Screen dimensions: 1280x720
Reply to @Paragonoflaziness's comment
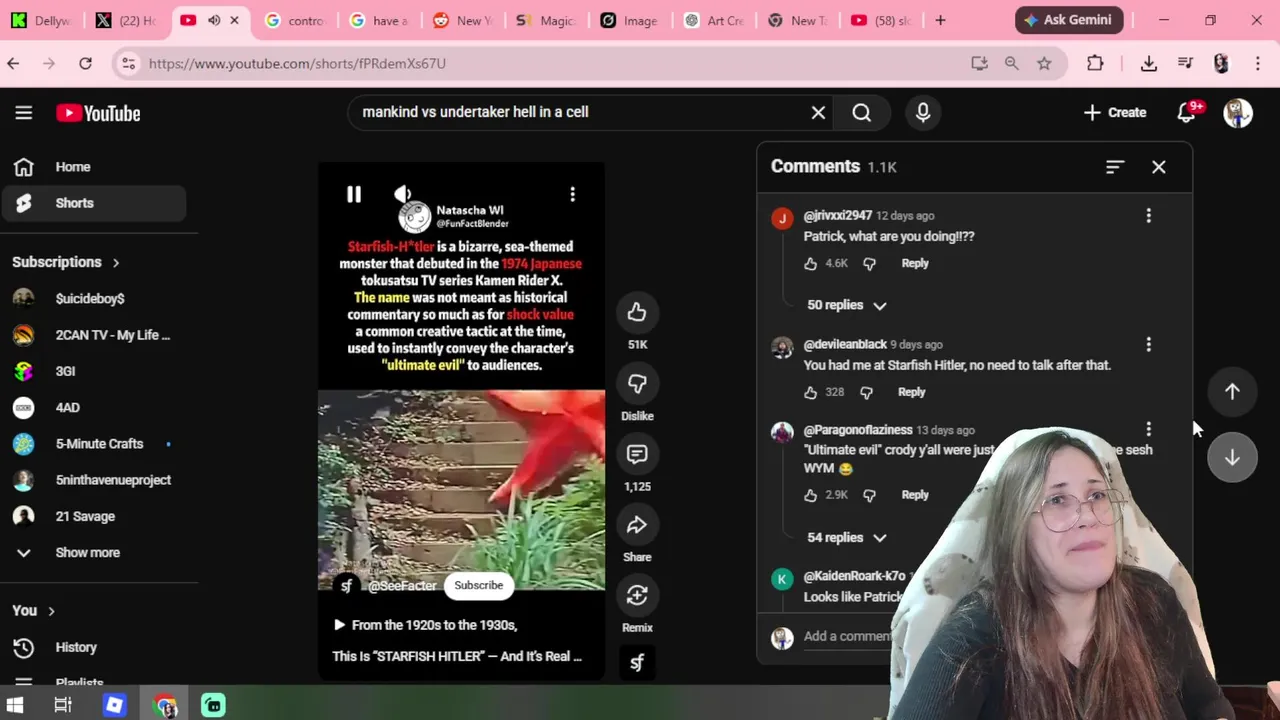point(915,495)
